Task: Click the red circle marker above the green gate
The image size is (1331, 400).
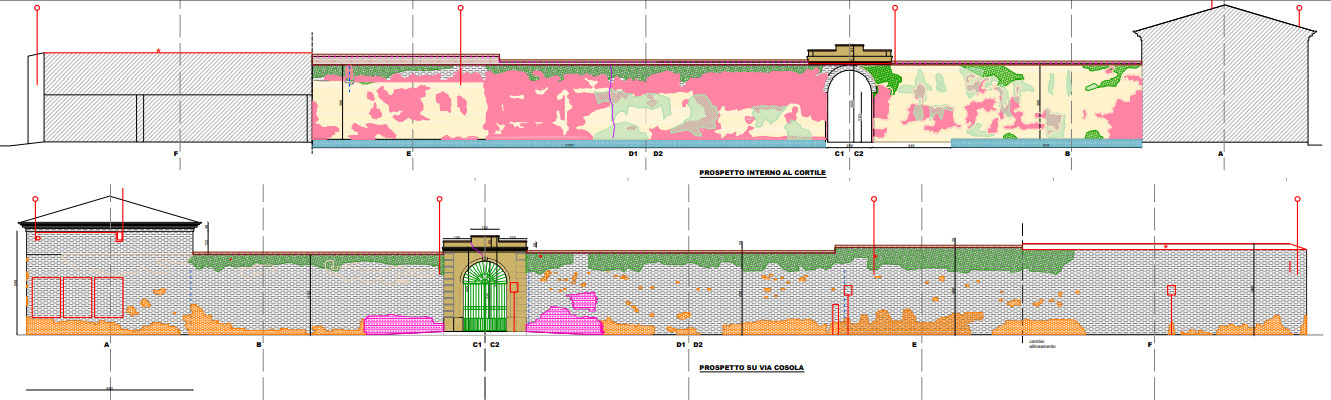Action: pos(439,201)
